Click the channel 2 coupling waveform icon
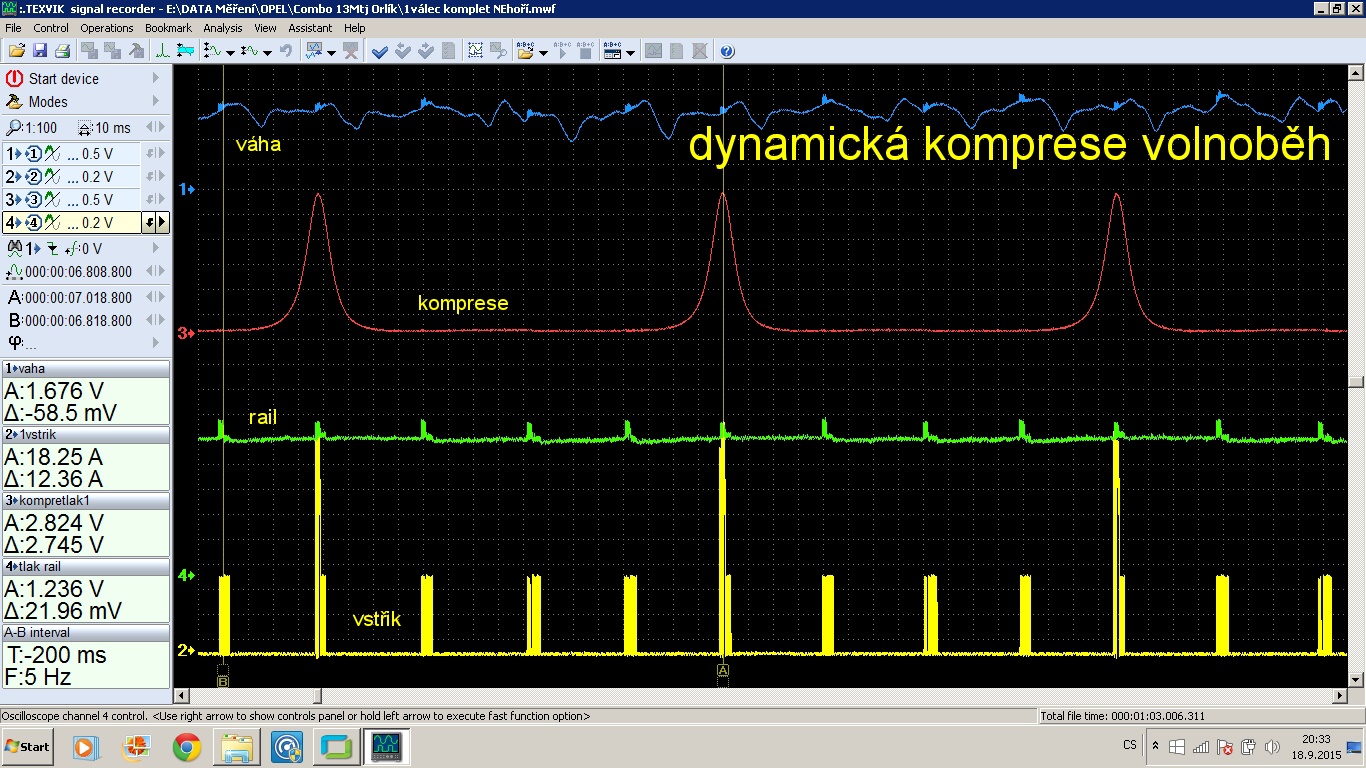The width and height of the screenshot is (1366, 768). [52, 177]
